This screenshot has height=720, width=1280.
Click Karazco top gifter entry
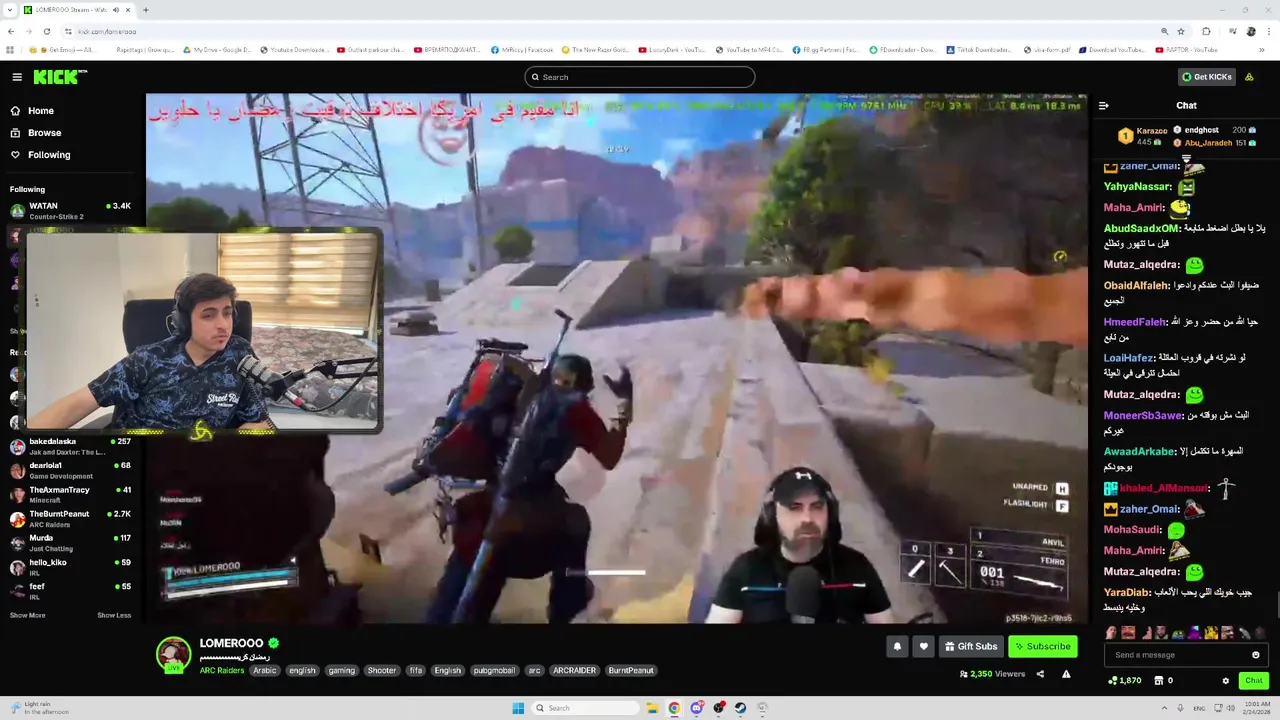(1144, 136)
